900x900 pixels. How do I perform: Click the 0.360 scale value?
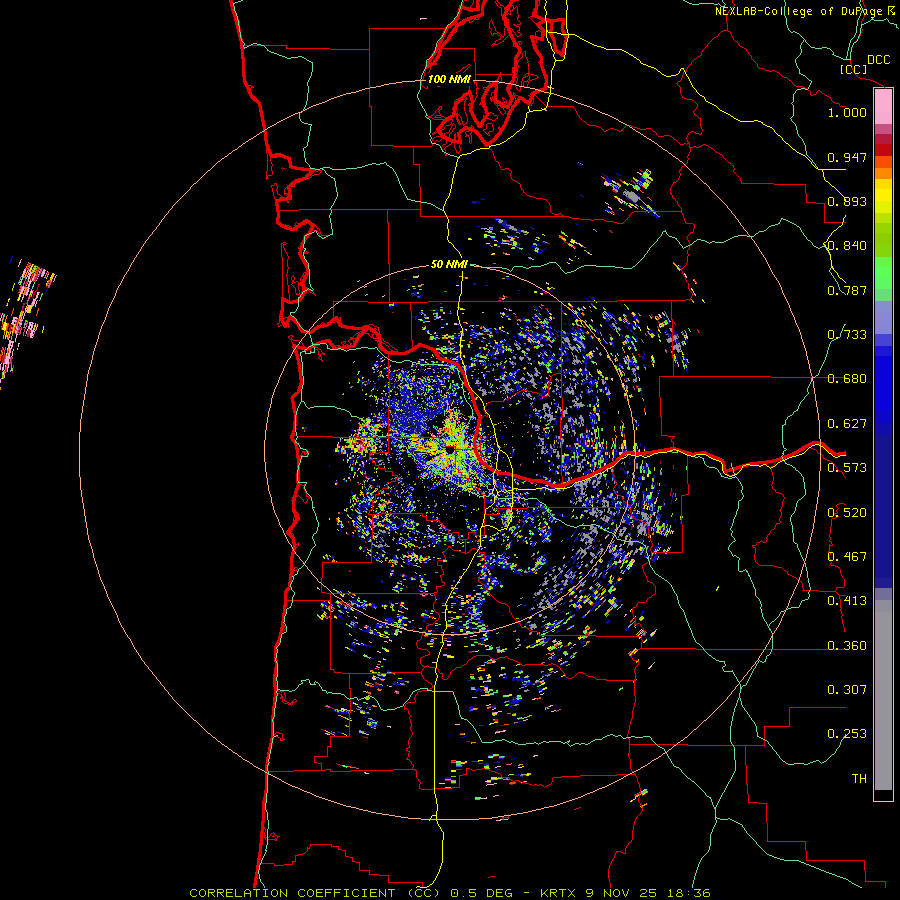(x=847, y=646)
